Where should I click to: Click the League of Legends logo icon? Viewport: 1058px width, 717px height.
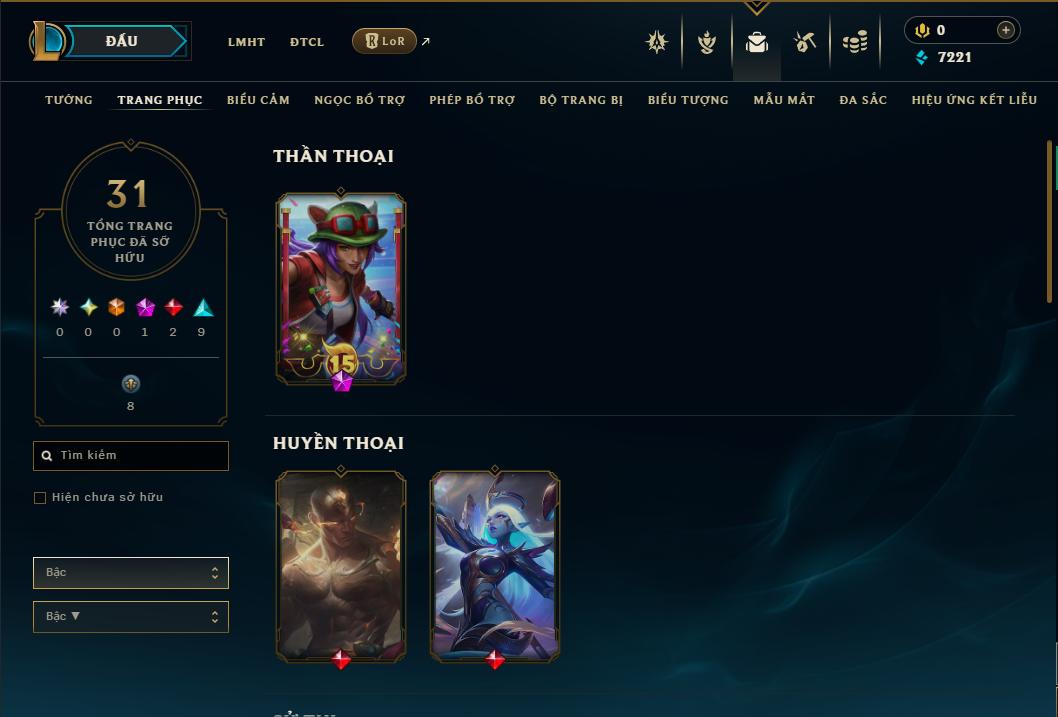pyautogui.click(x=46, y=40)
